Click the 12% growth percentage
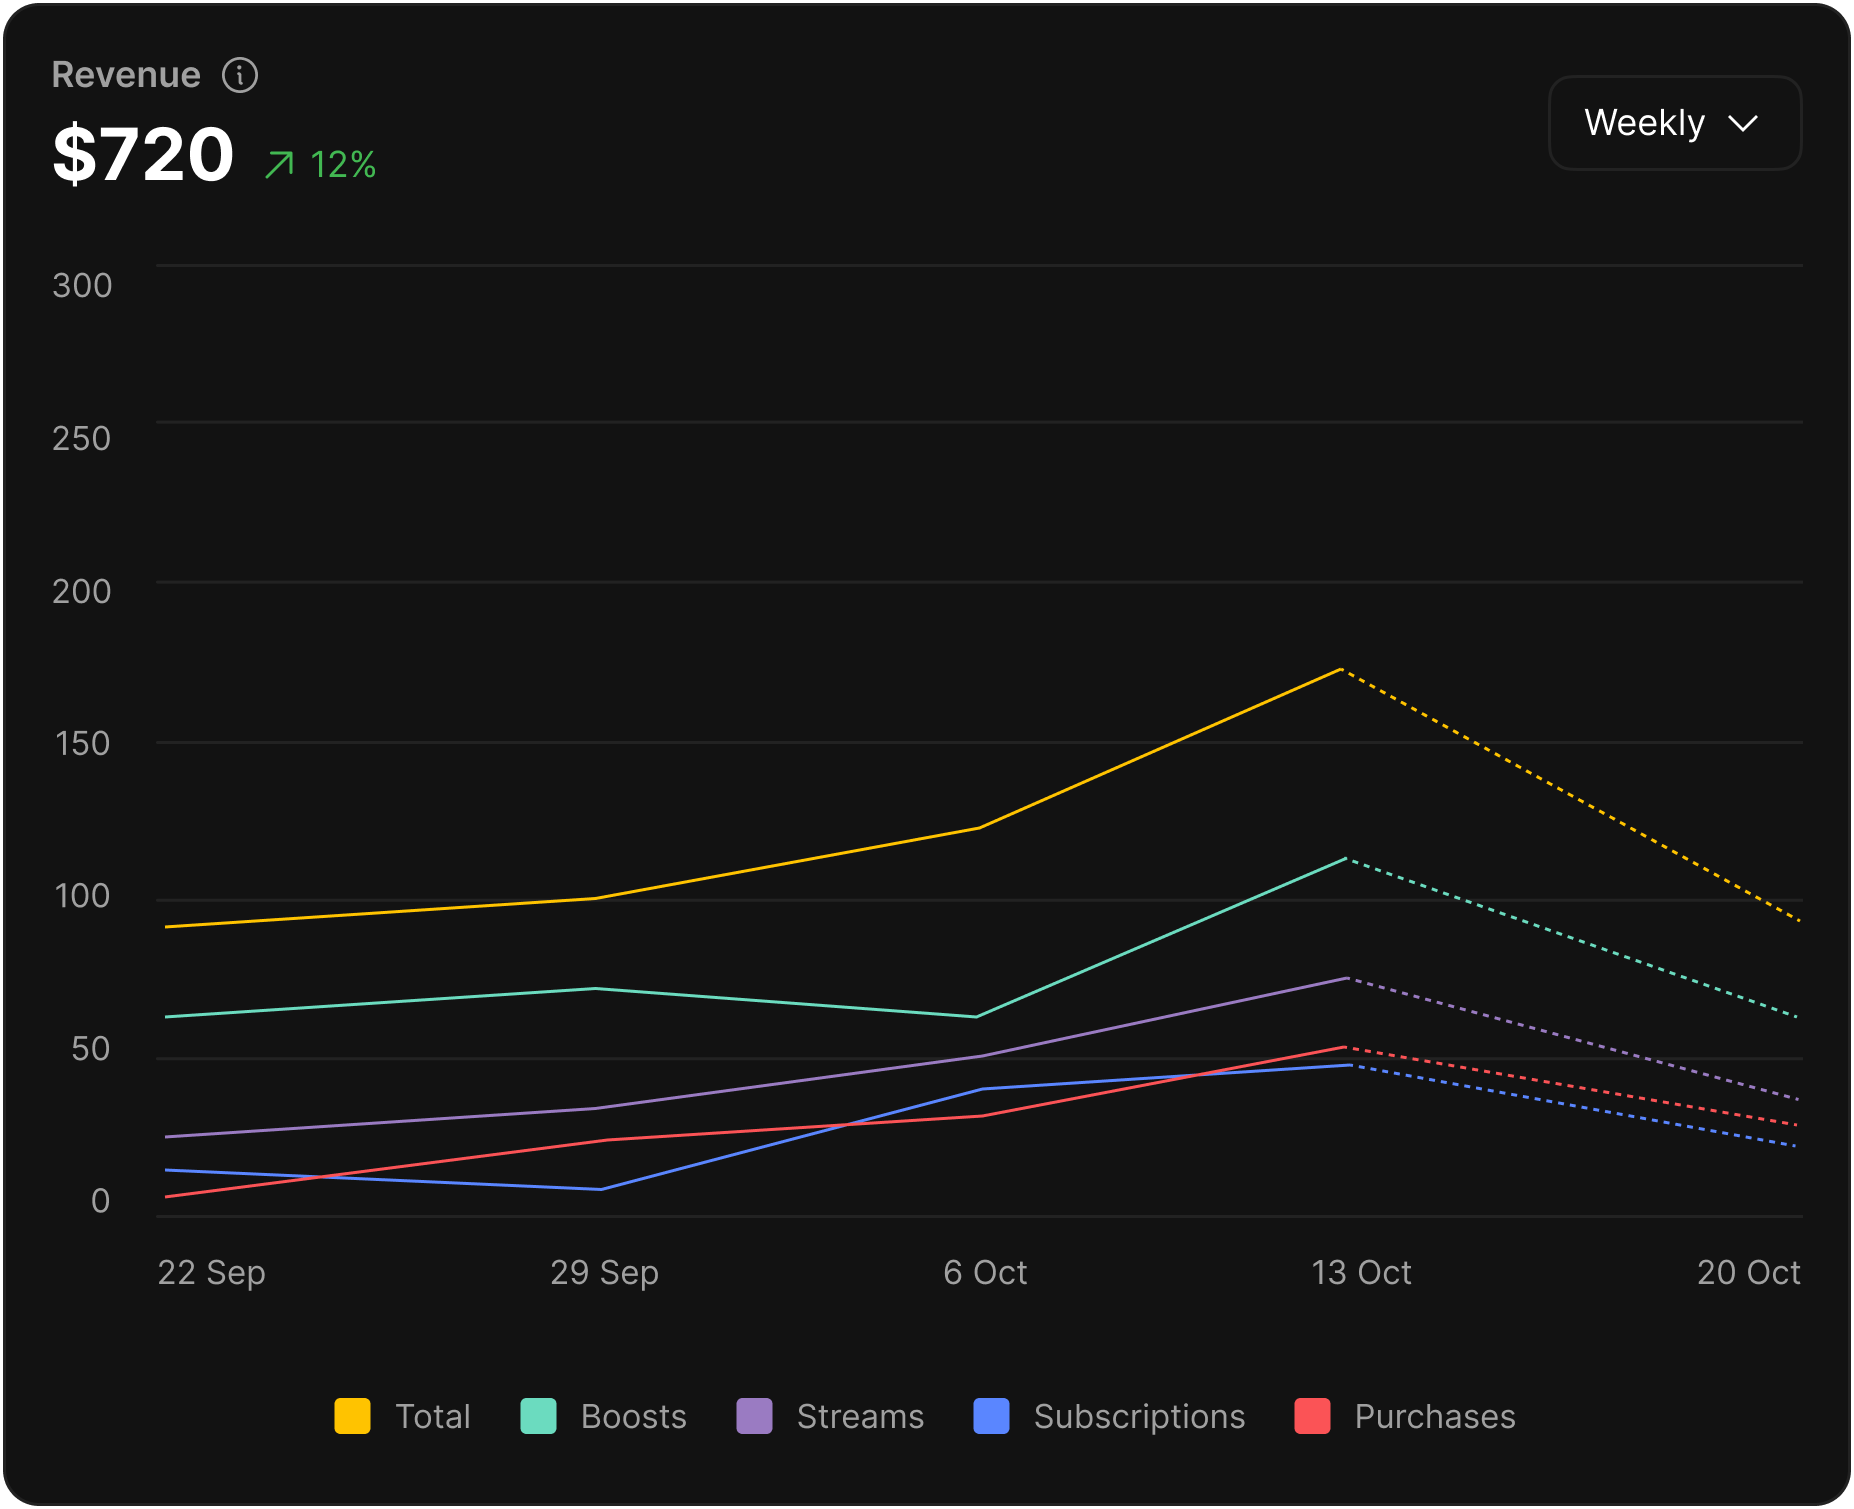 (343, 165)
